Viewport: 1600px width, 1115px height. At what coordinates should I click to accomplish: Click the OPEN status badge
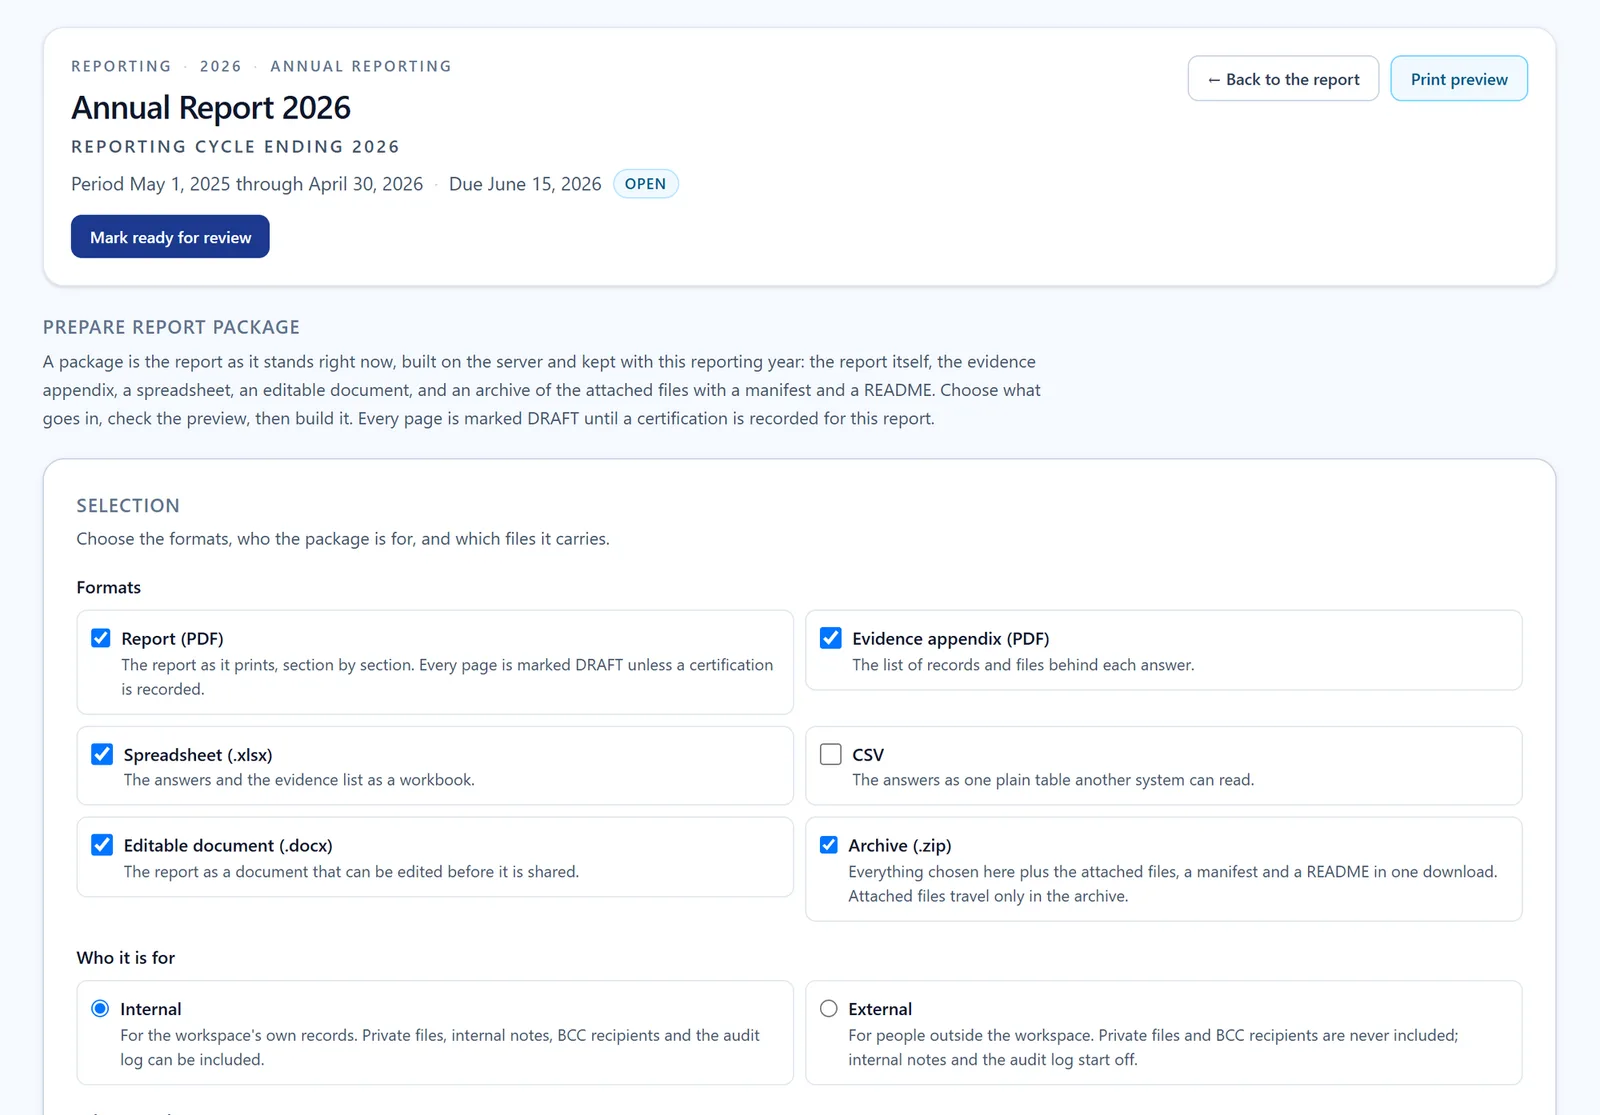[x=645, y=184]
